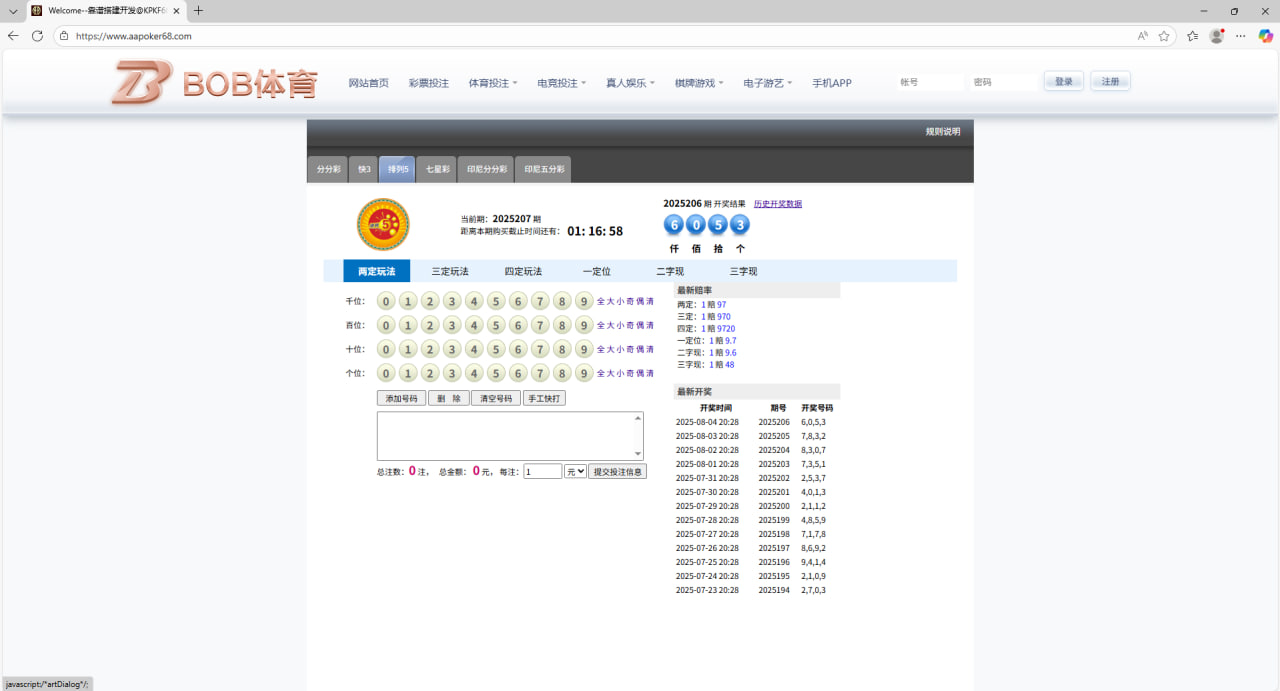Refresh the page with the reload icon

point(37,36)
